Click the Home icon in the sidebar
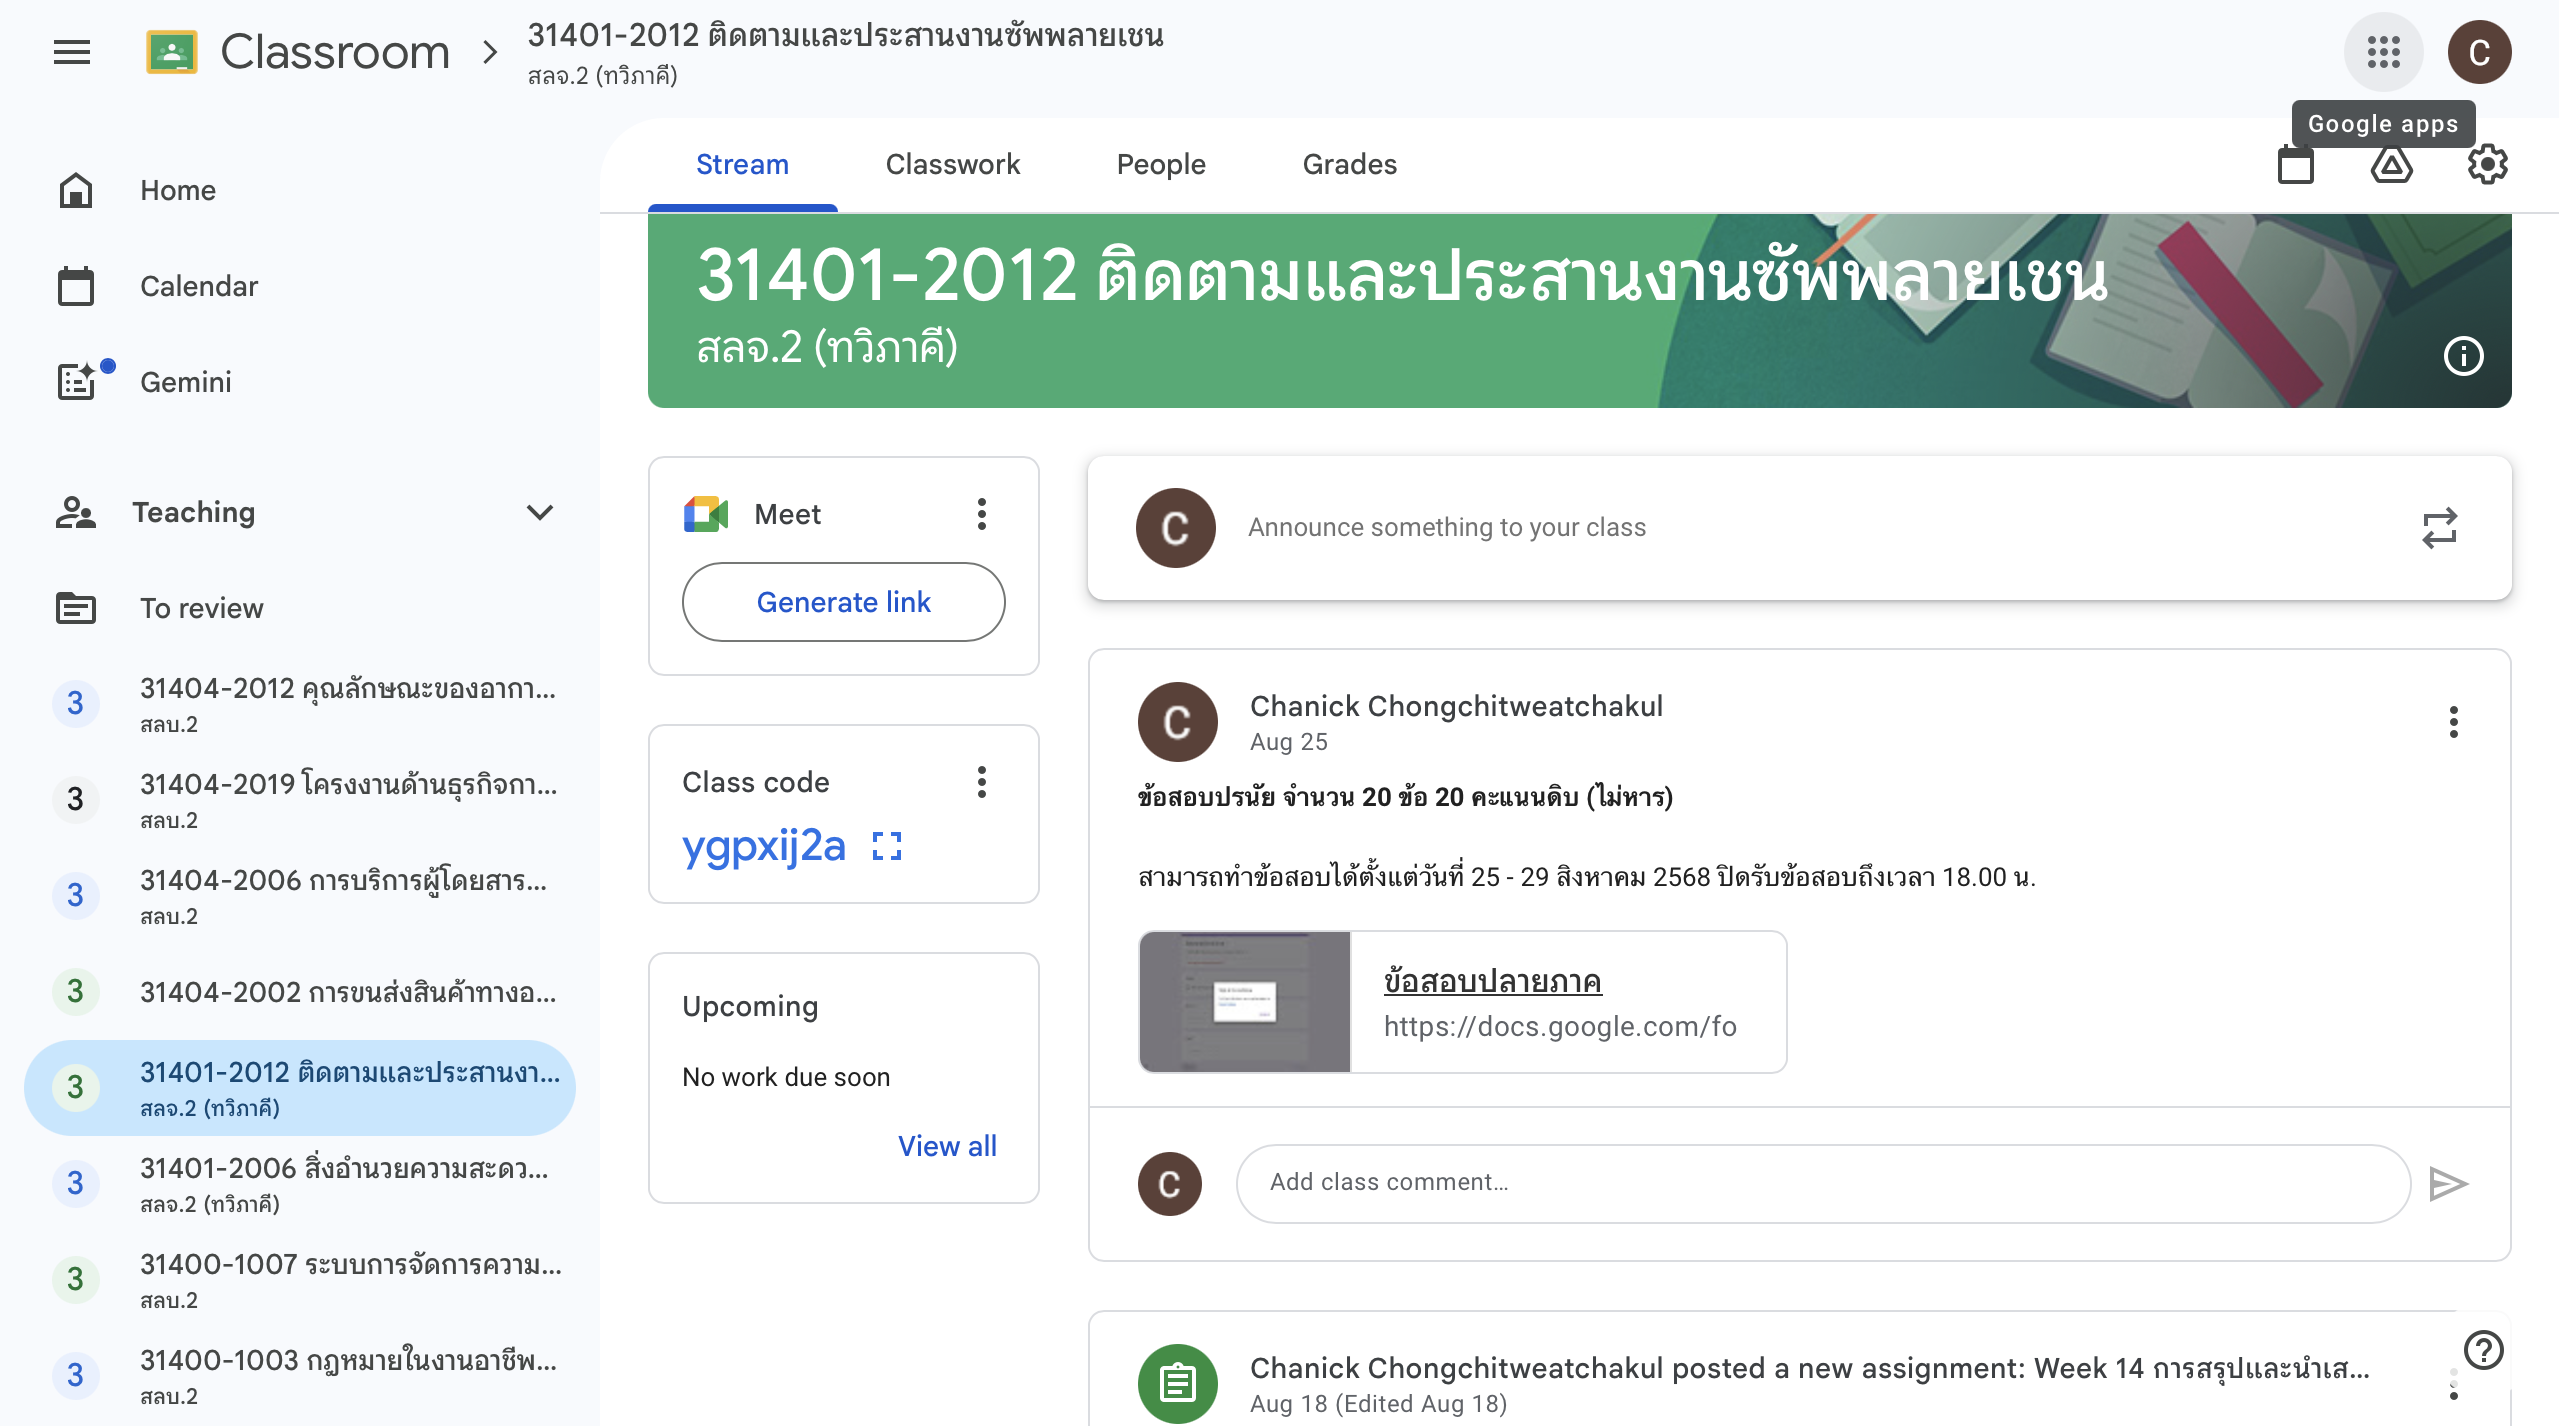The width and height of the screenshot is (2559, 1426). 76,190
